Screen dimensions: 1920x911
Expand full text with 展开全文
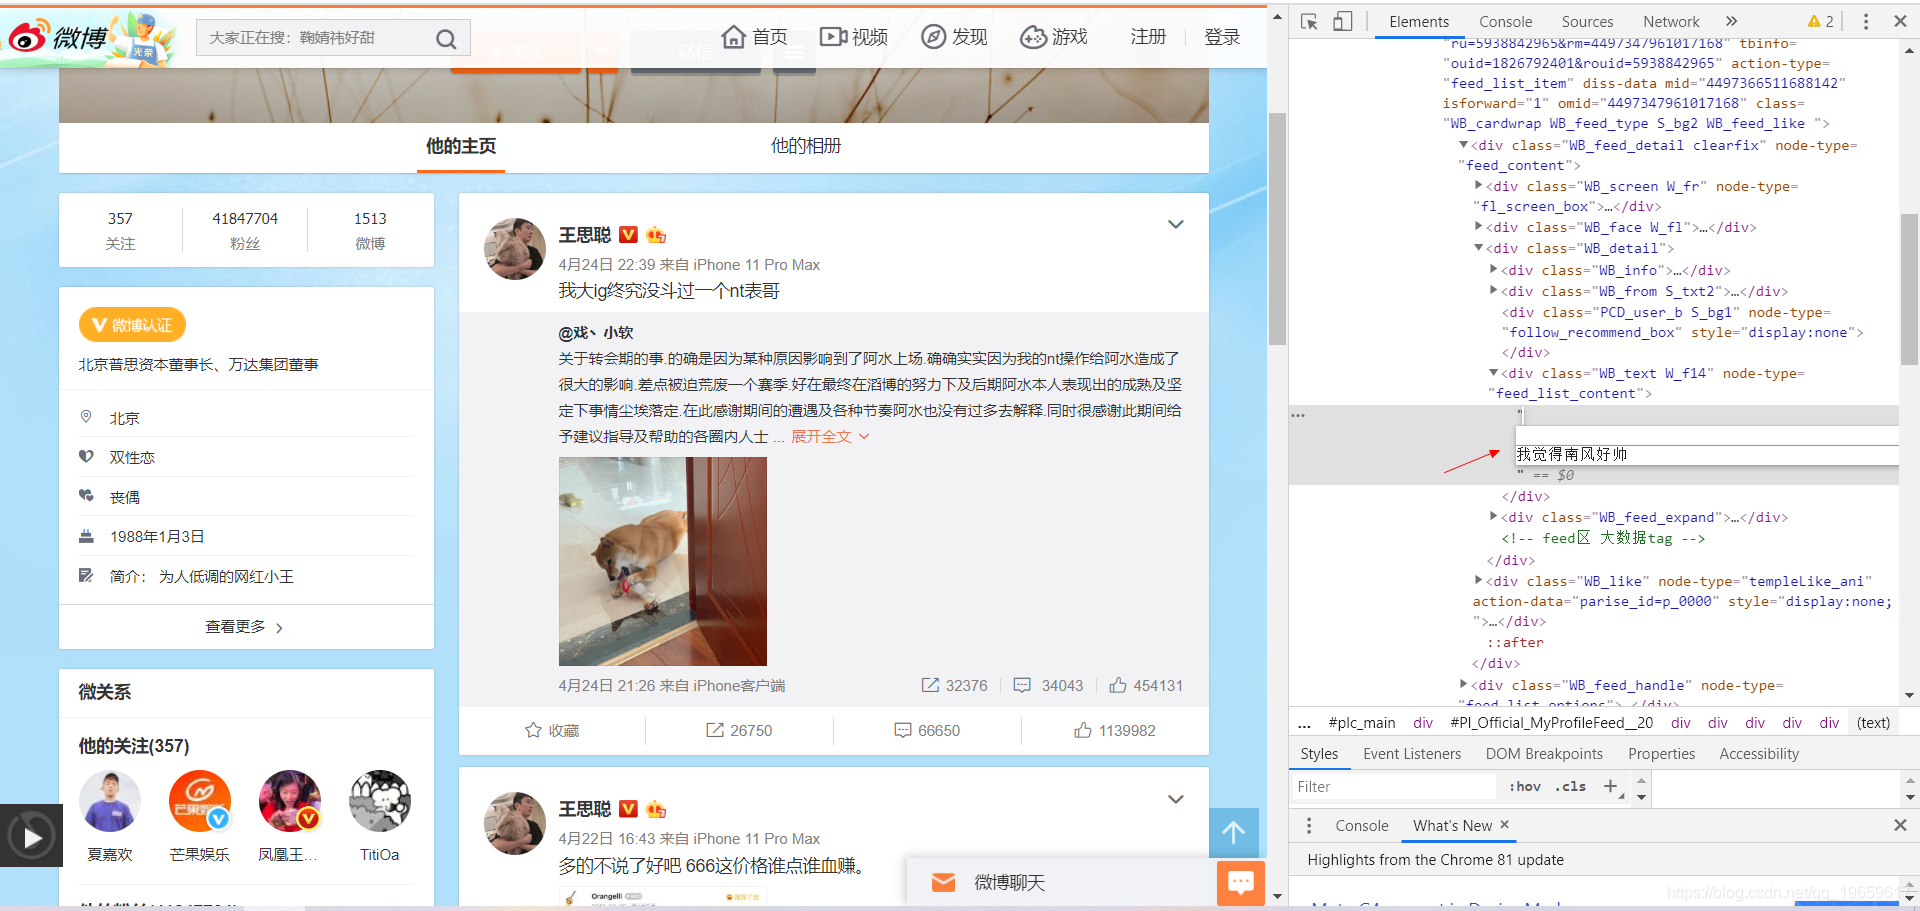coord(830,437)
